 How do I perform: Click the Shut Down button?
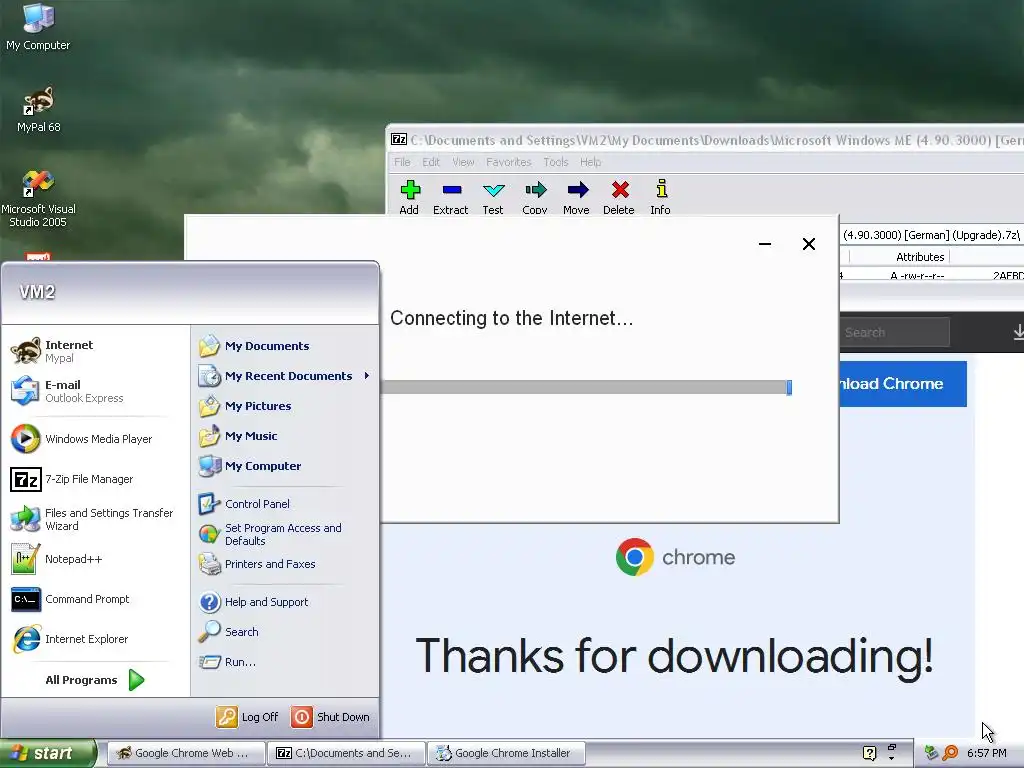tap(330, 716)
